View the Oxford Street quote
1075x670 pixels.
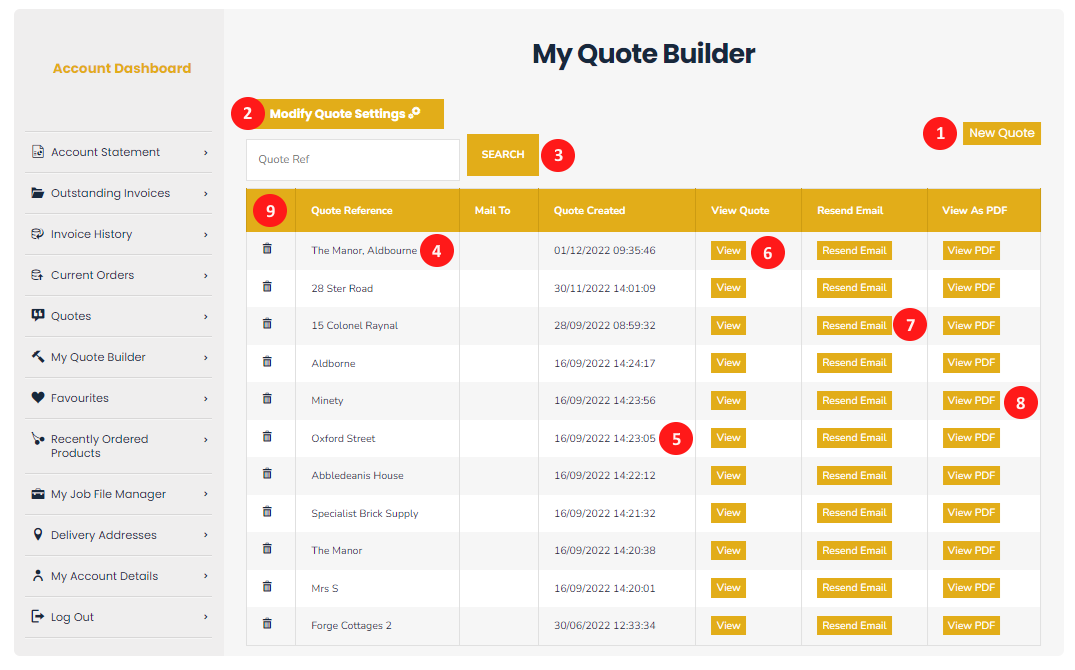coord(728,437)
